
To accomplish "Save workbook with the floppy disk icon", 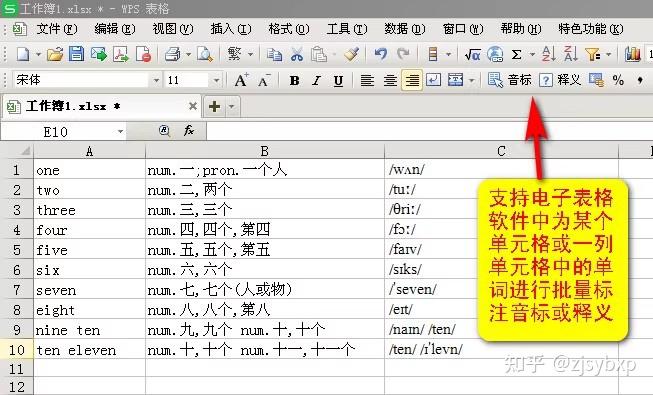I will [77, 54].
